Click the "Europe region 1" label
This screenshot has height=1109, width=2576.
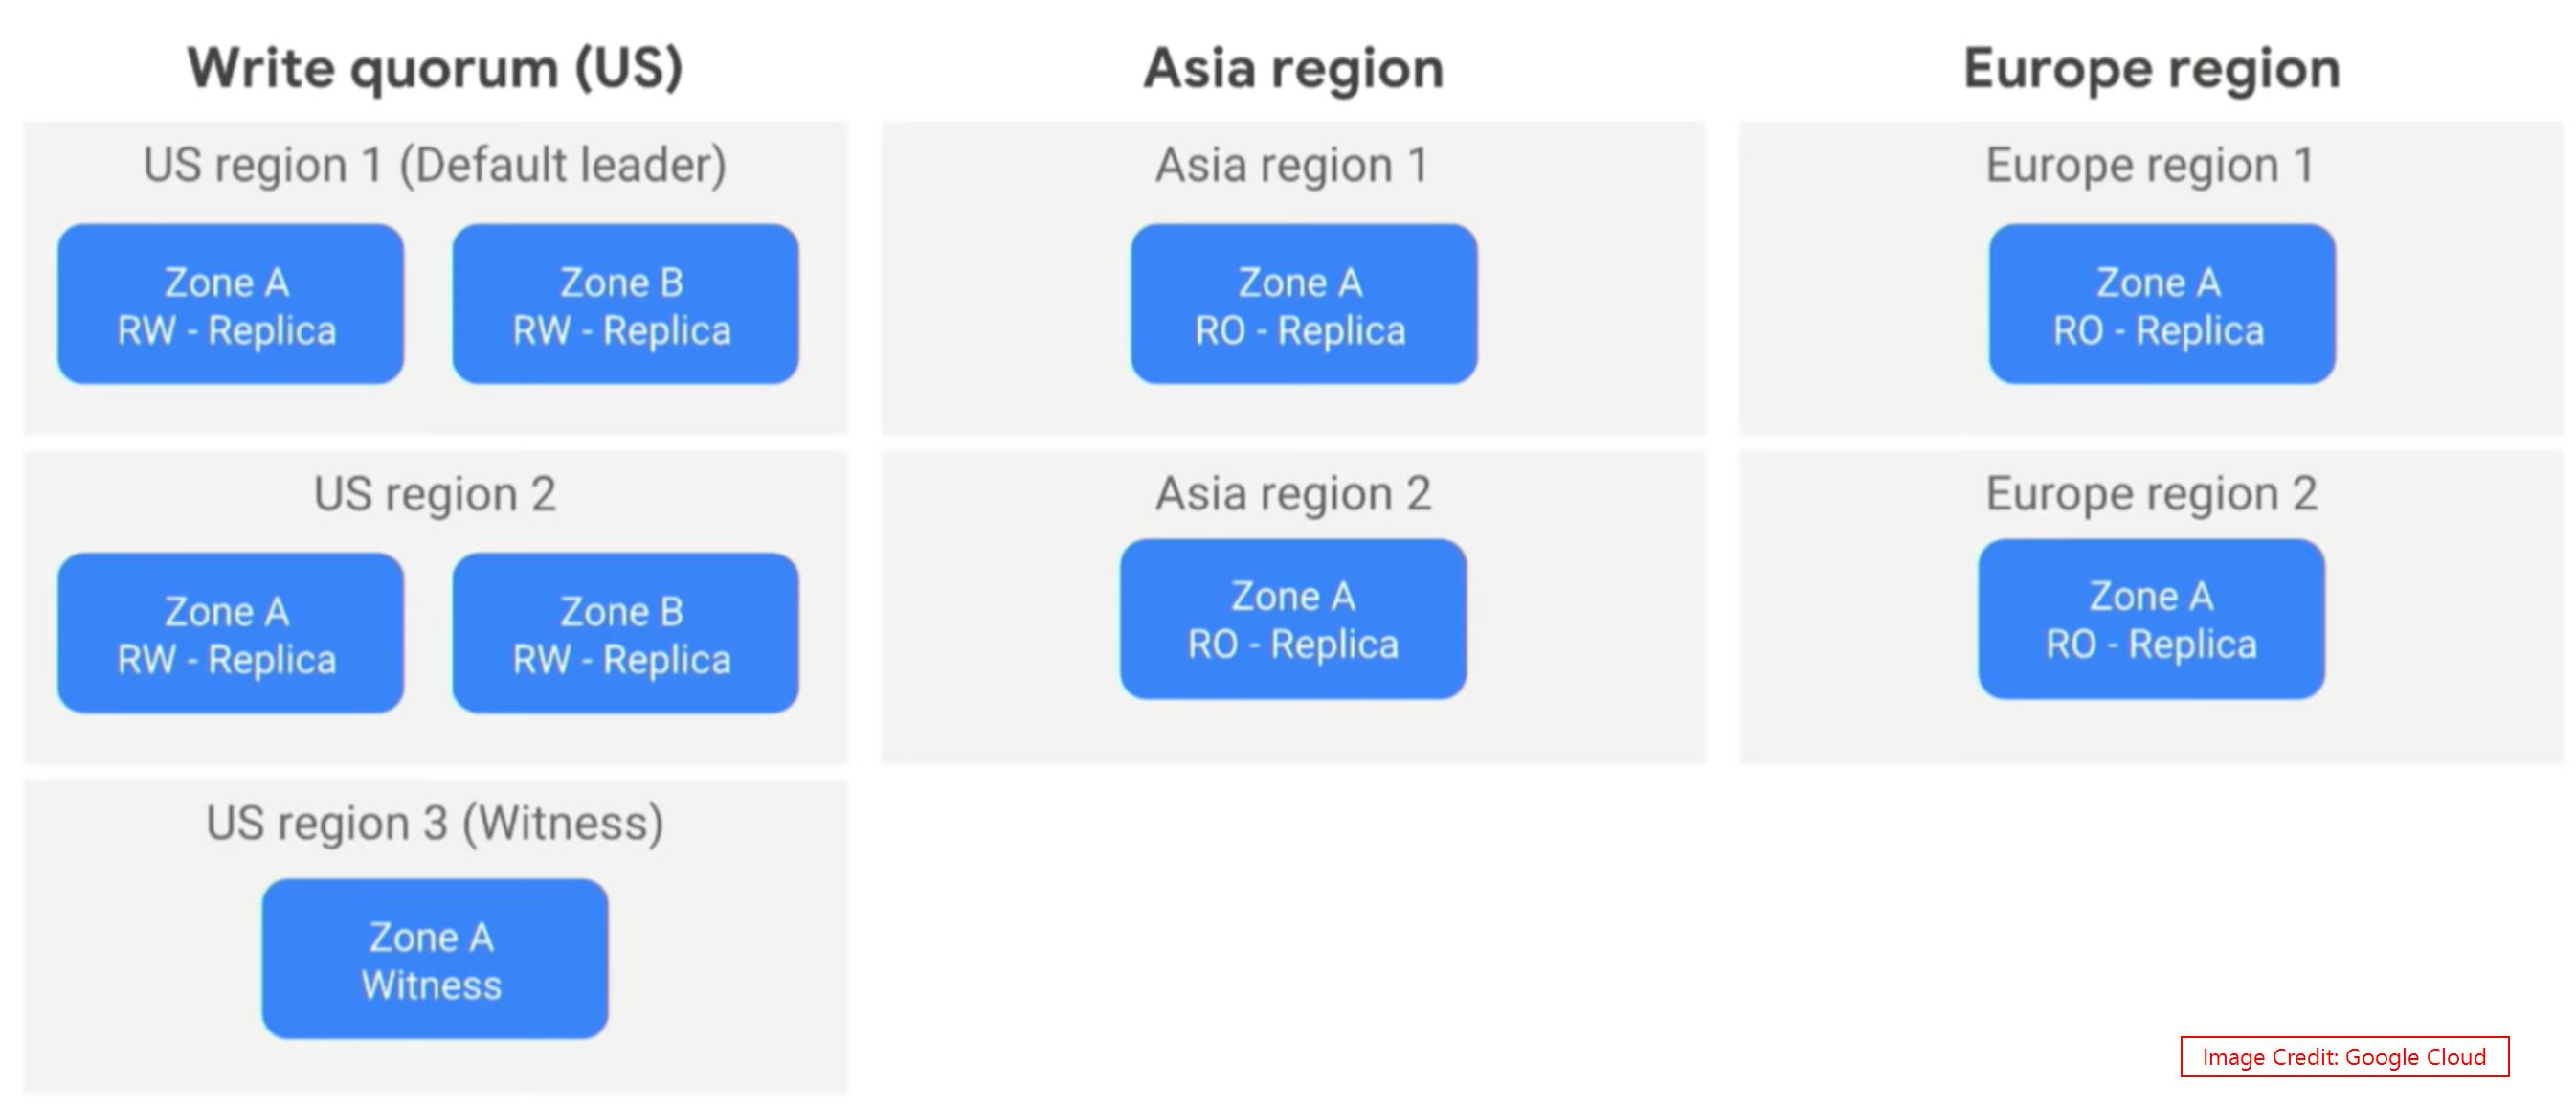[x=2151, y=165]
